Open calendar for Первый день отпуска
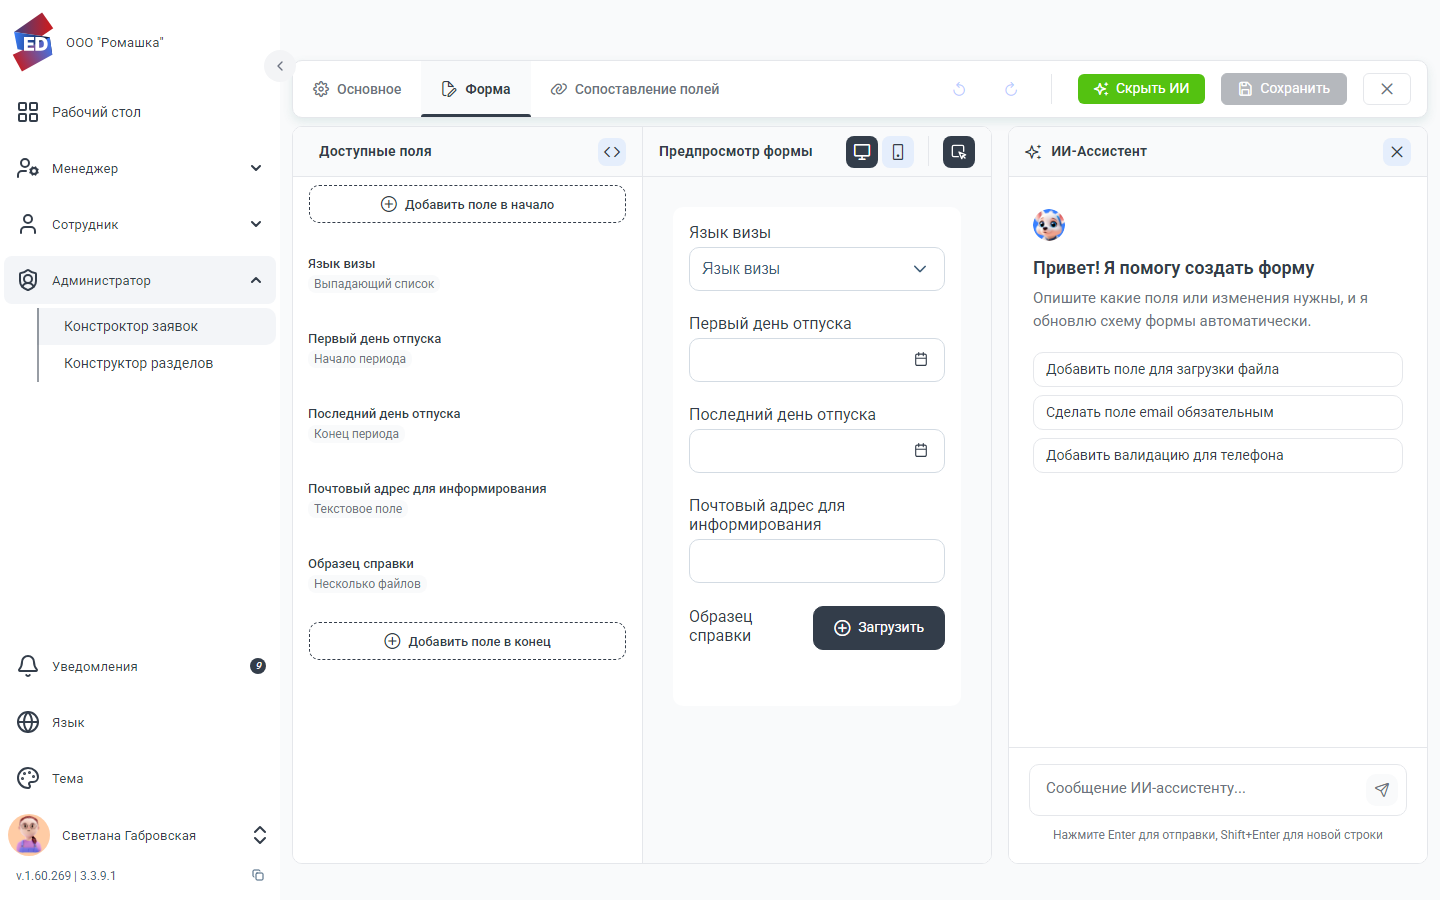 (921, 360)
